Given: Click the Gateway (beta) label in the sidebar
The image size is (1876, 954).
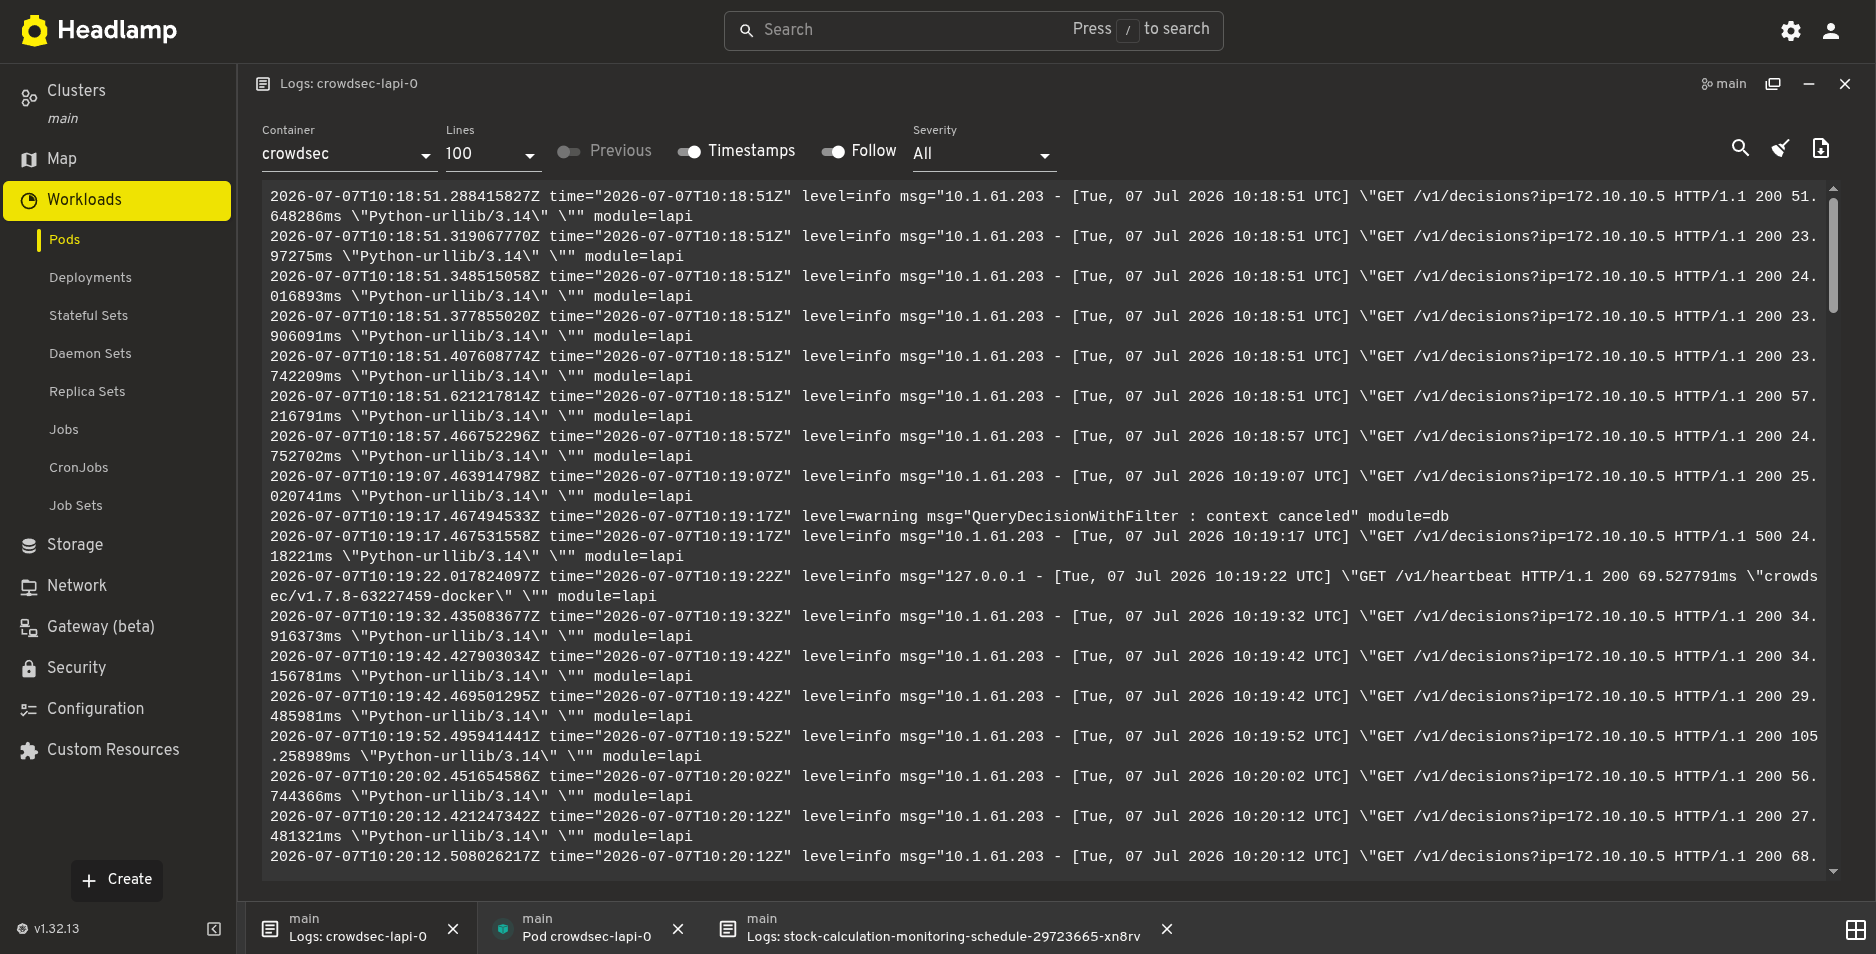Looking at the screenshot, I should click(101, 627).
